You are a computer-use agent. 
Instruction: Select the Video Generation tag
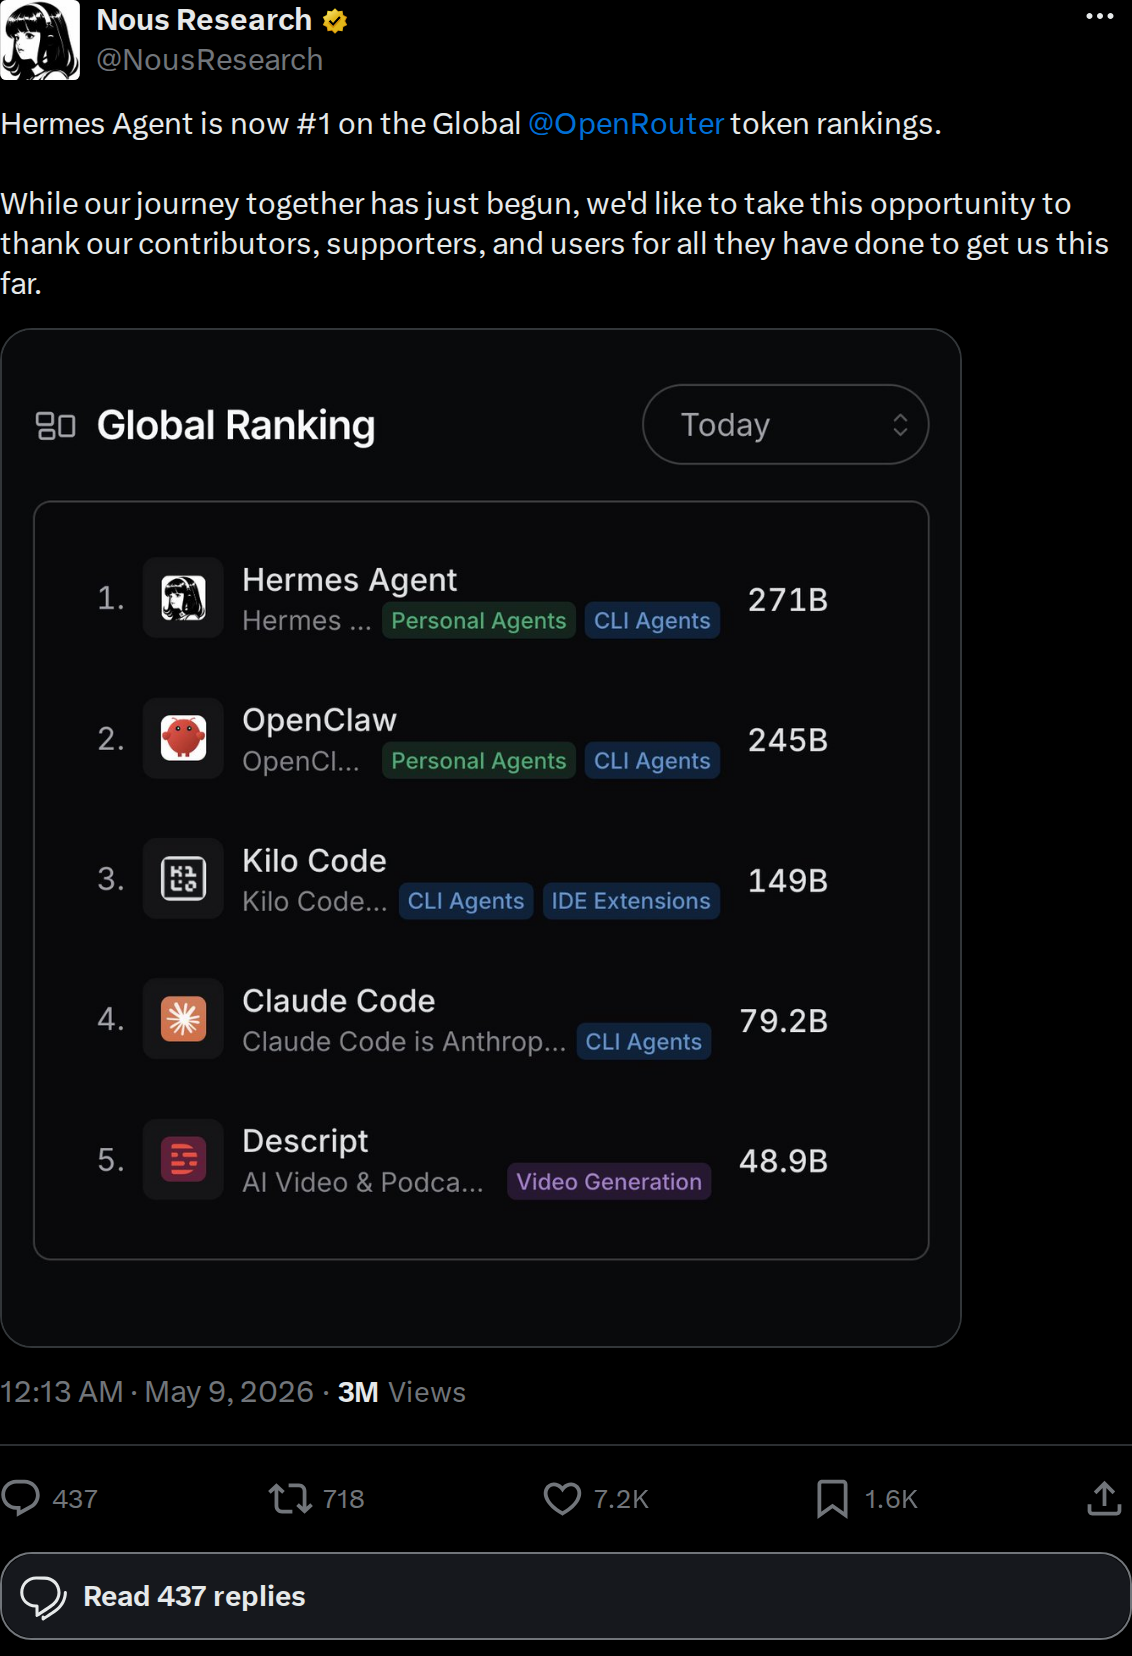click(x=609, y=1181)
